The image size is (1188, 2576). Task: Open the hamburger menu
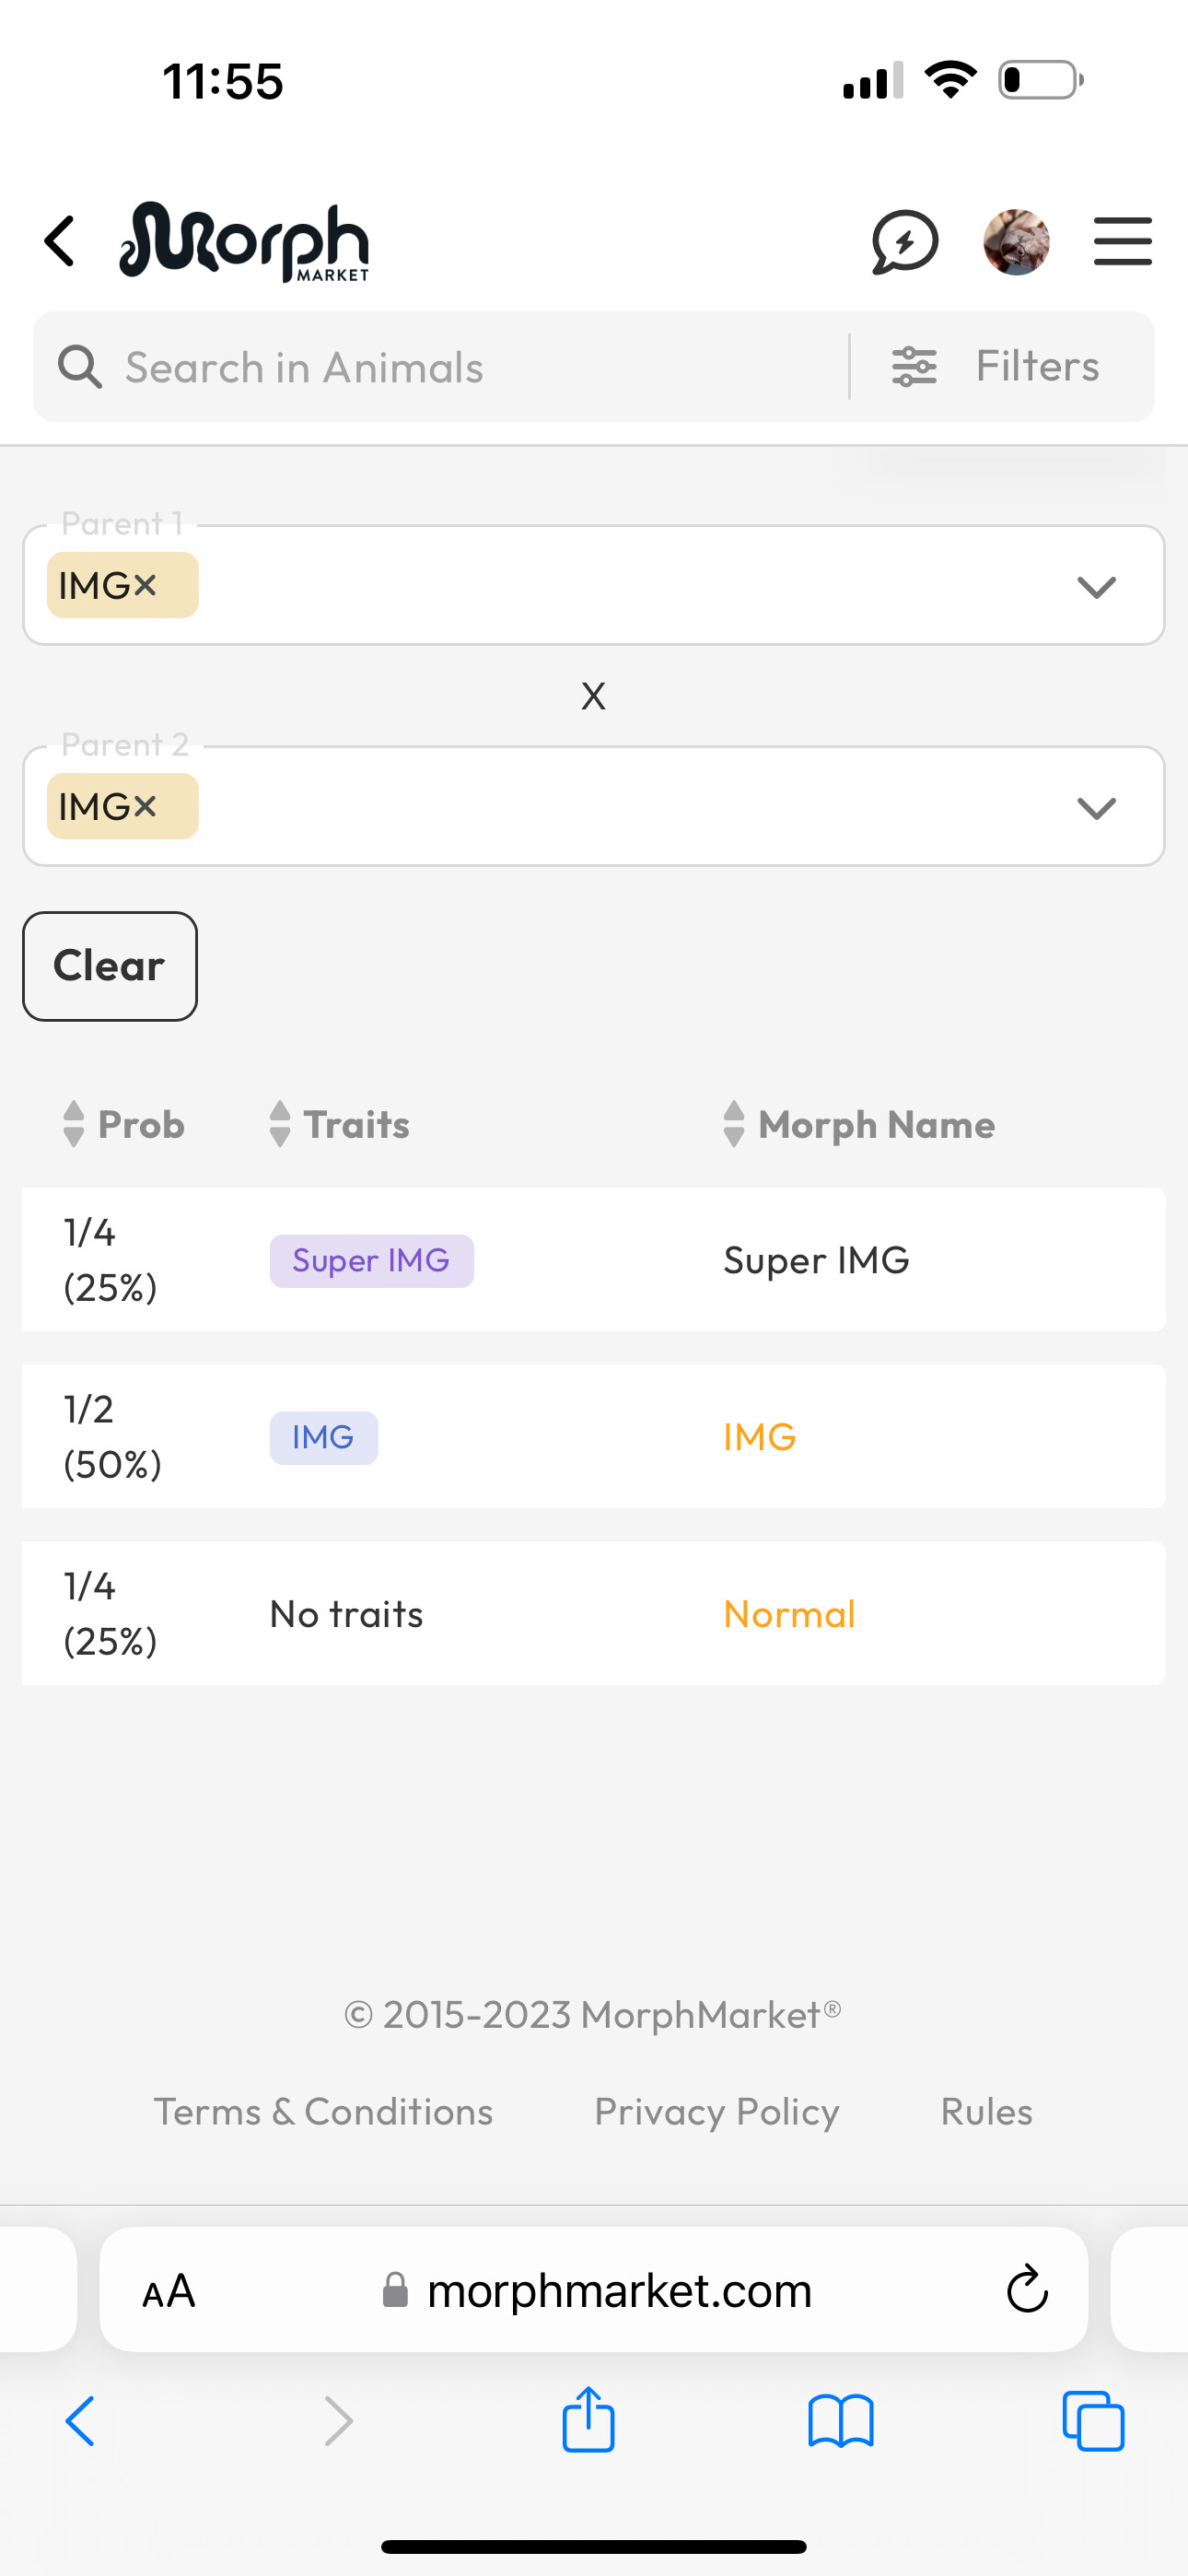(x=1122, y=242)
